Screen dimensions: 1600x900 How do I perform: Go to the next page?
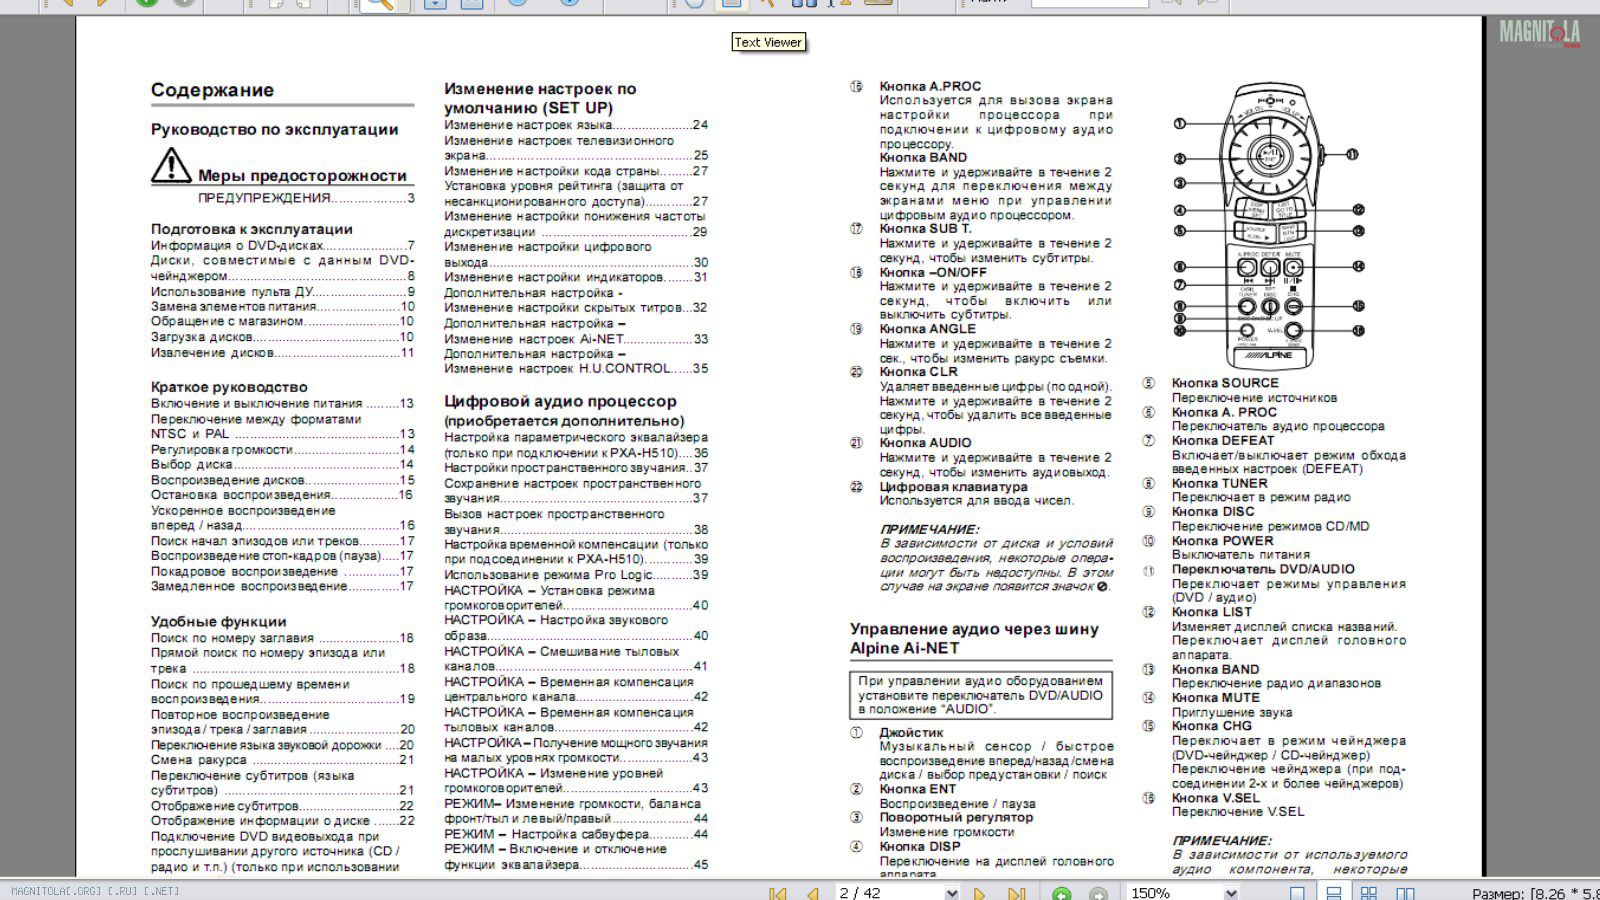coord(979,893)
